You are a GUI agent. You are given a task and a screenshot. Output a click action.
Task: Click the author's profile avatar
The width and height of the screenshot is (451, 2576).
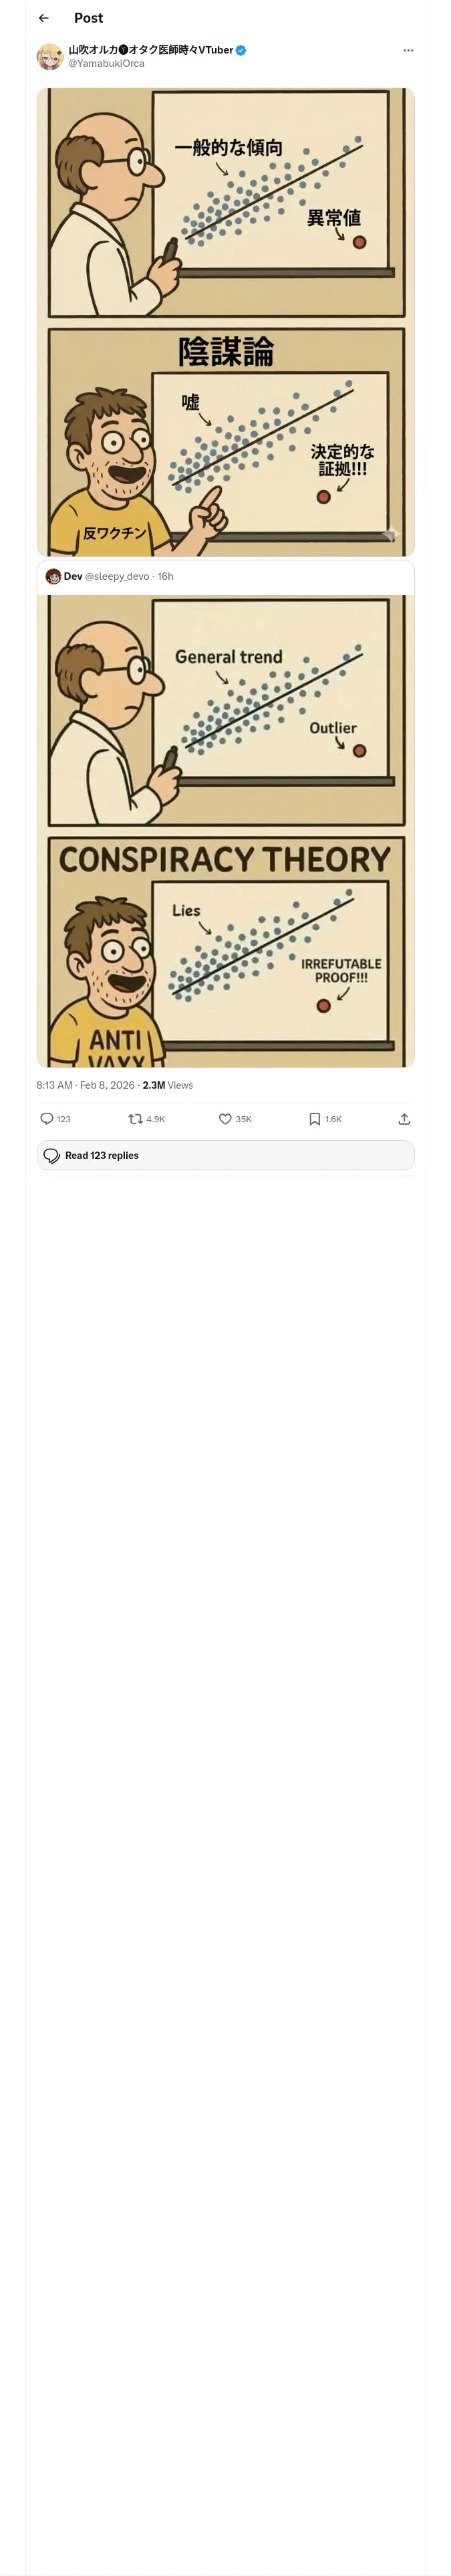pyautogui.click(x=50, y=56)
